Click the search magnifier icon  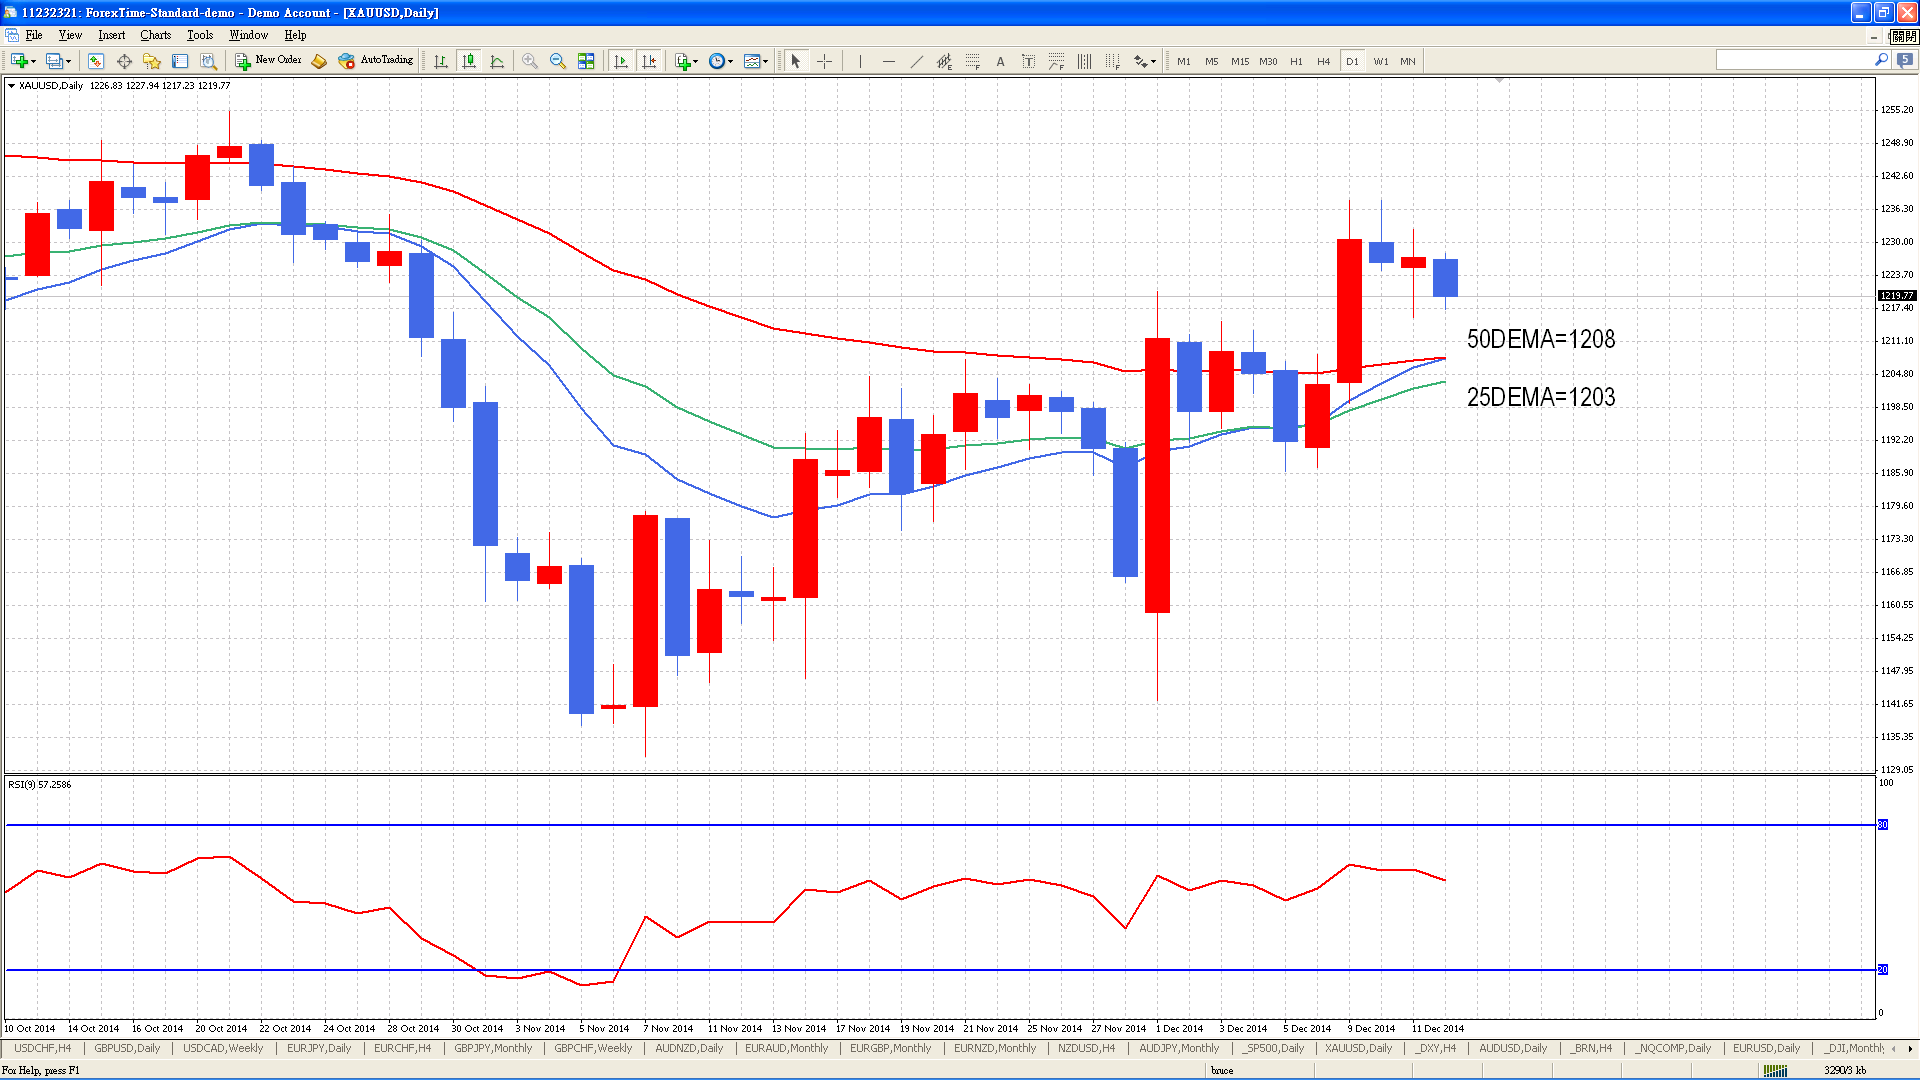pos(1881,60)
